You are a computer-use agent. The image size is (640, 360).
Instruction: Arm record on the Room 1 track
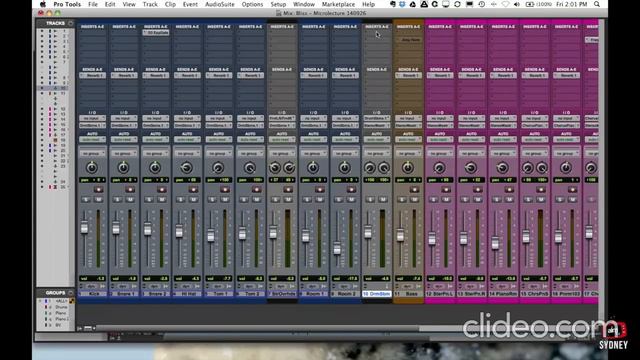pos(320,189)
